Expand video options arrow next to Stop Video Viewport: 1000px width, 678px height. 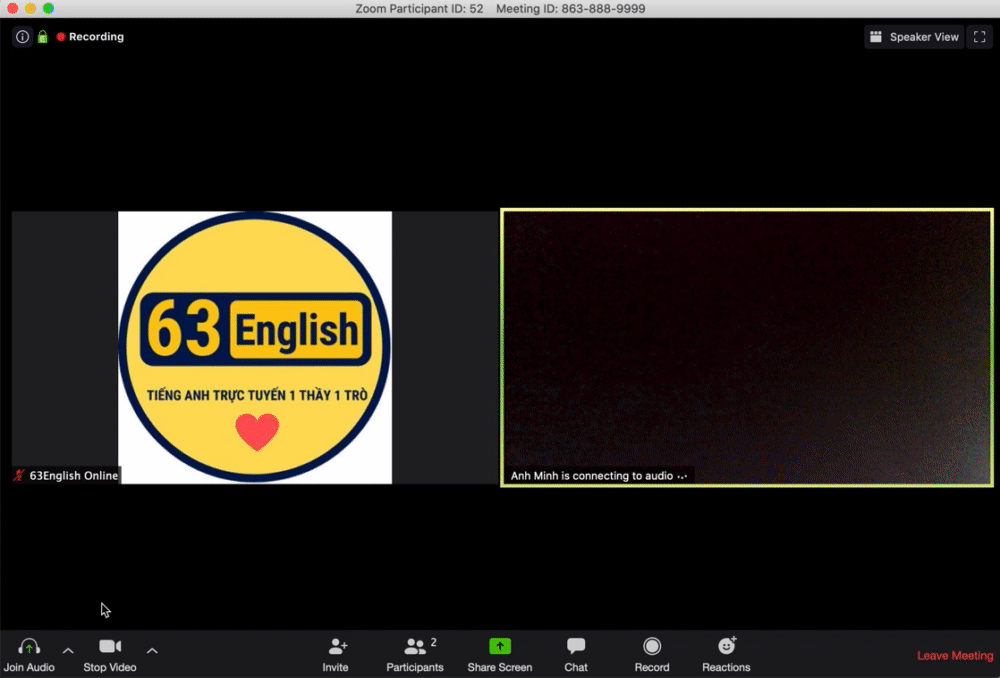pos(152,651)
